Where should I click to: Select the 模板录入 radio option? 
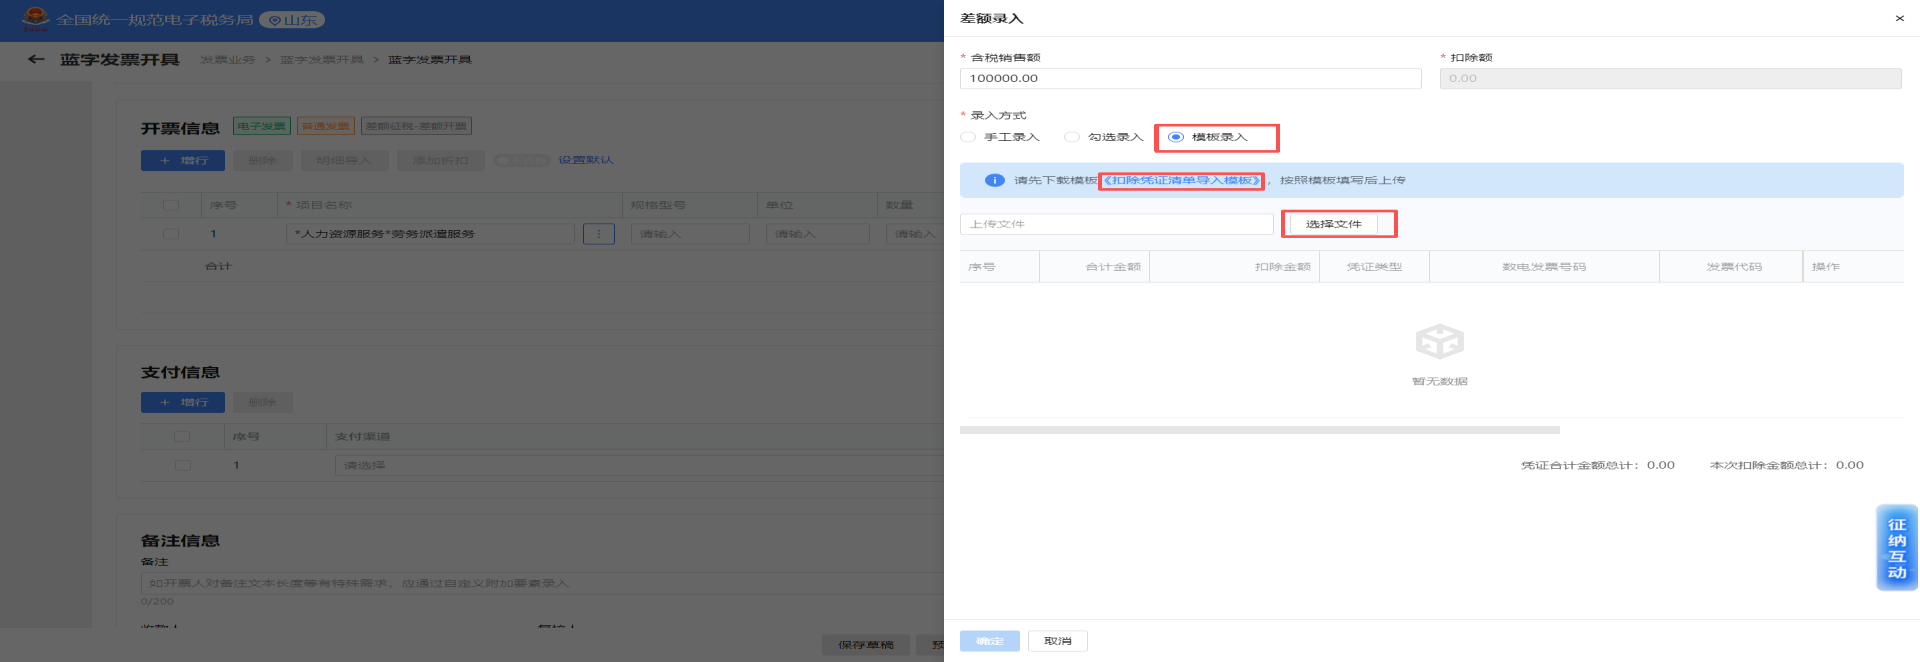(x=1176, y=137)
